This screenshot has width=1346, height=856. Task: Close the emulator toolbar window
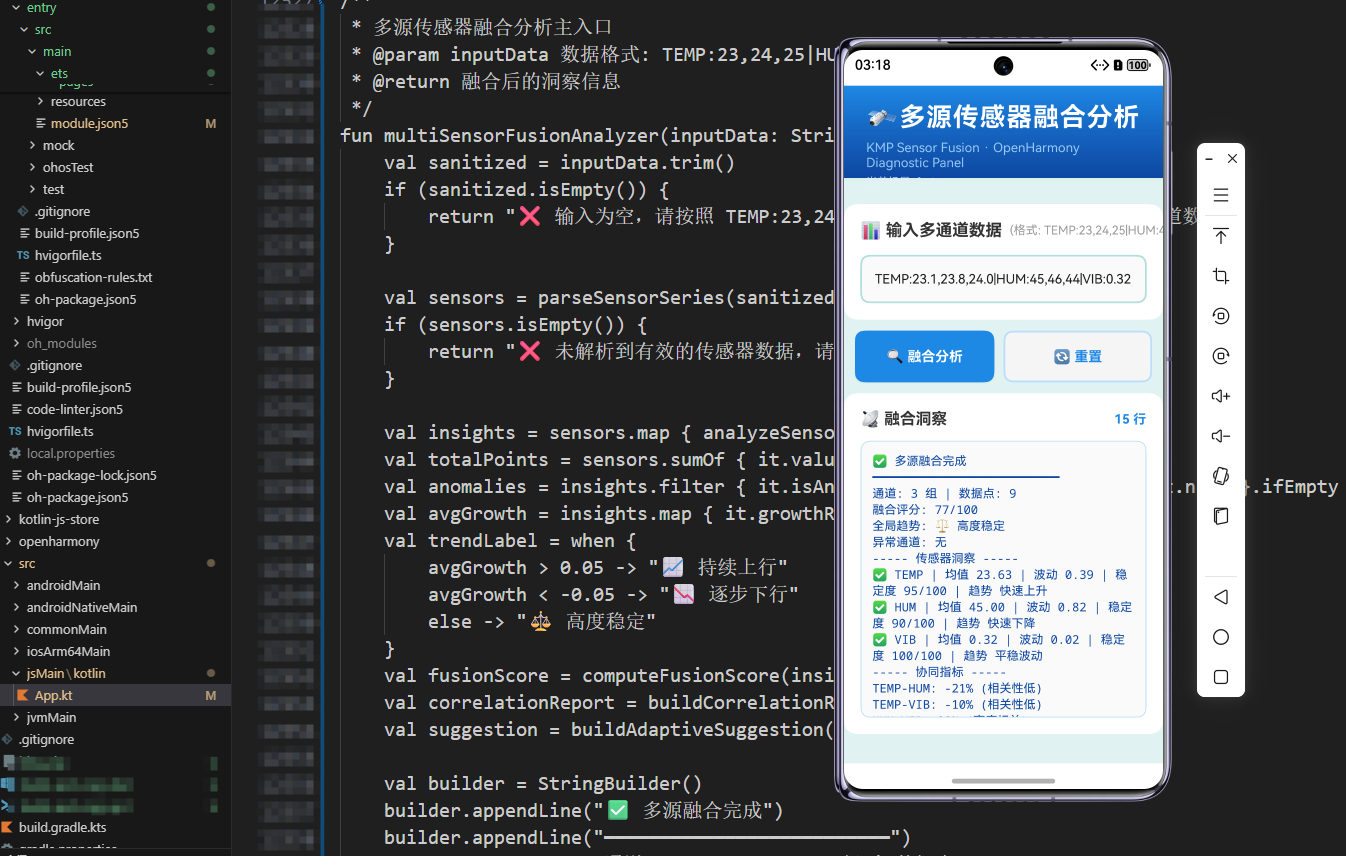pyautogui.click(x=1232, y=158)
